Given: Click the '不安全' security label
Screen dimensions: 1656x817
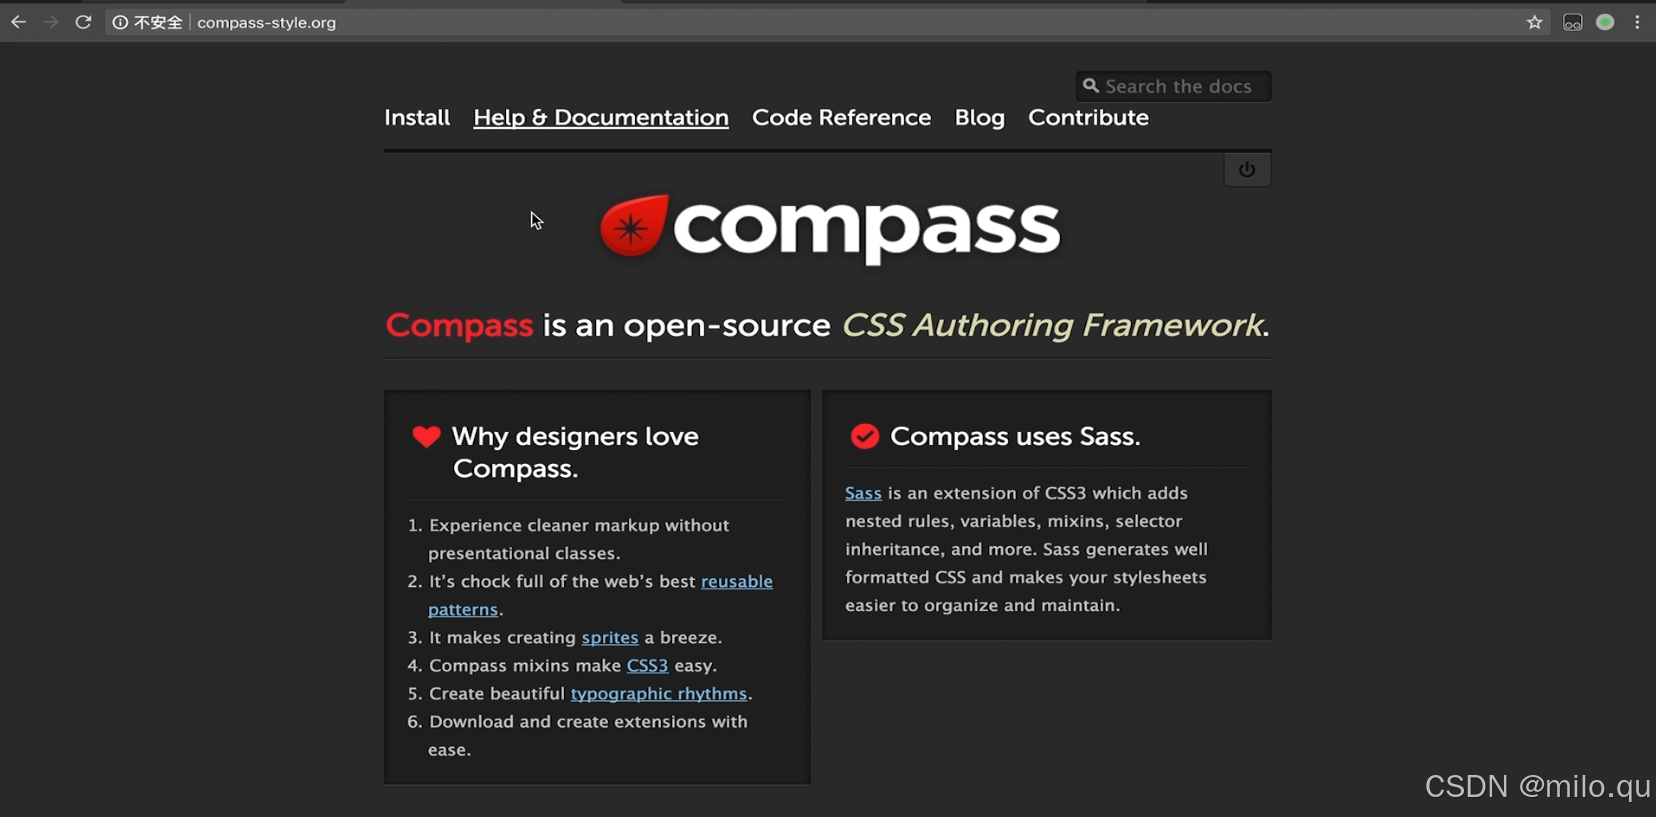Looking at the screenshot, I should (158, 22).
